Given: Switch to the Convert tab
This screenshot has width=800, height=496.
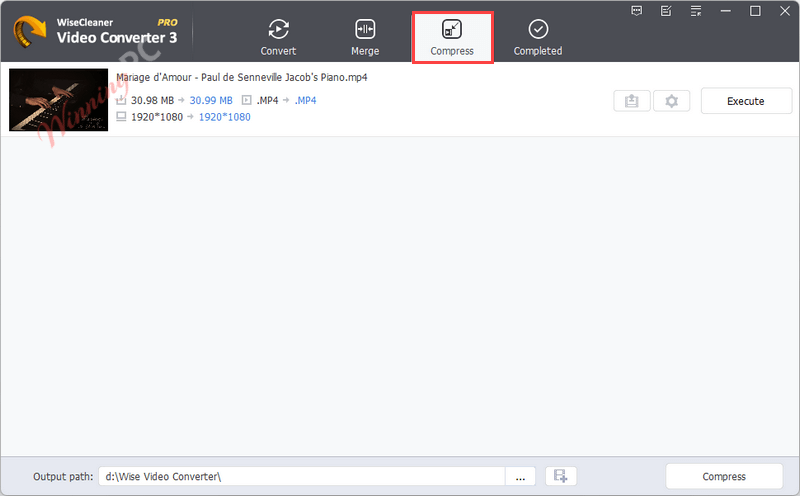Looking at the screenshot, I should point(278,37).
